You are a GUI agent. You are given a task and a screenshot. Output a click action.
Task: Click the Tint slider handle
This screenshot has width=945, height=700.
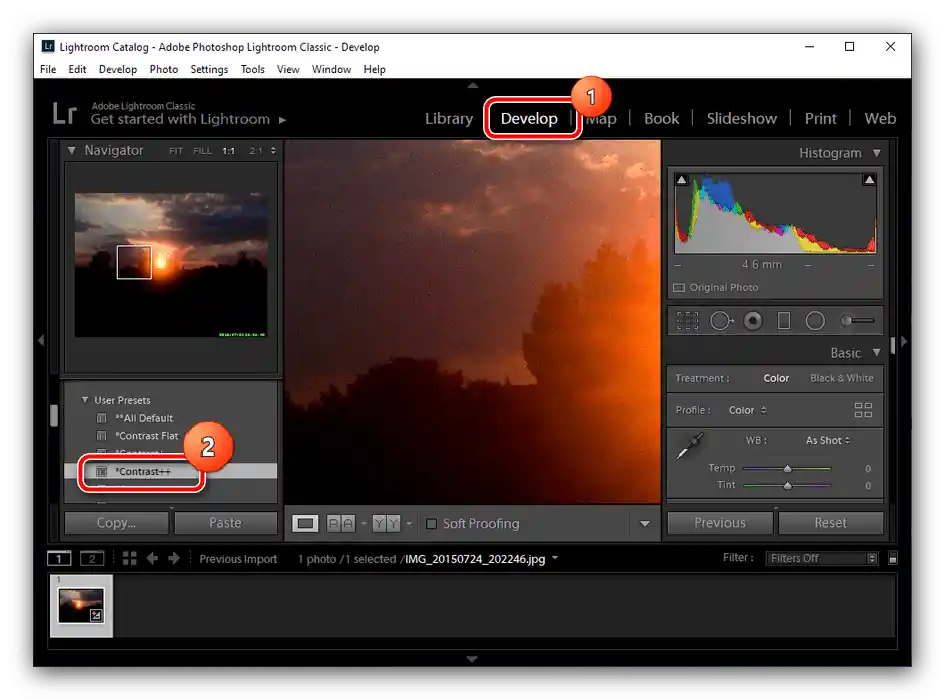[x=787, y=485]
